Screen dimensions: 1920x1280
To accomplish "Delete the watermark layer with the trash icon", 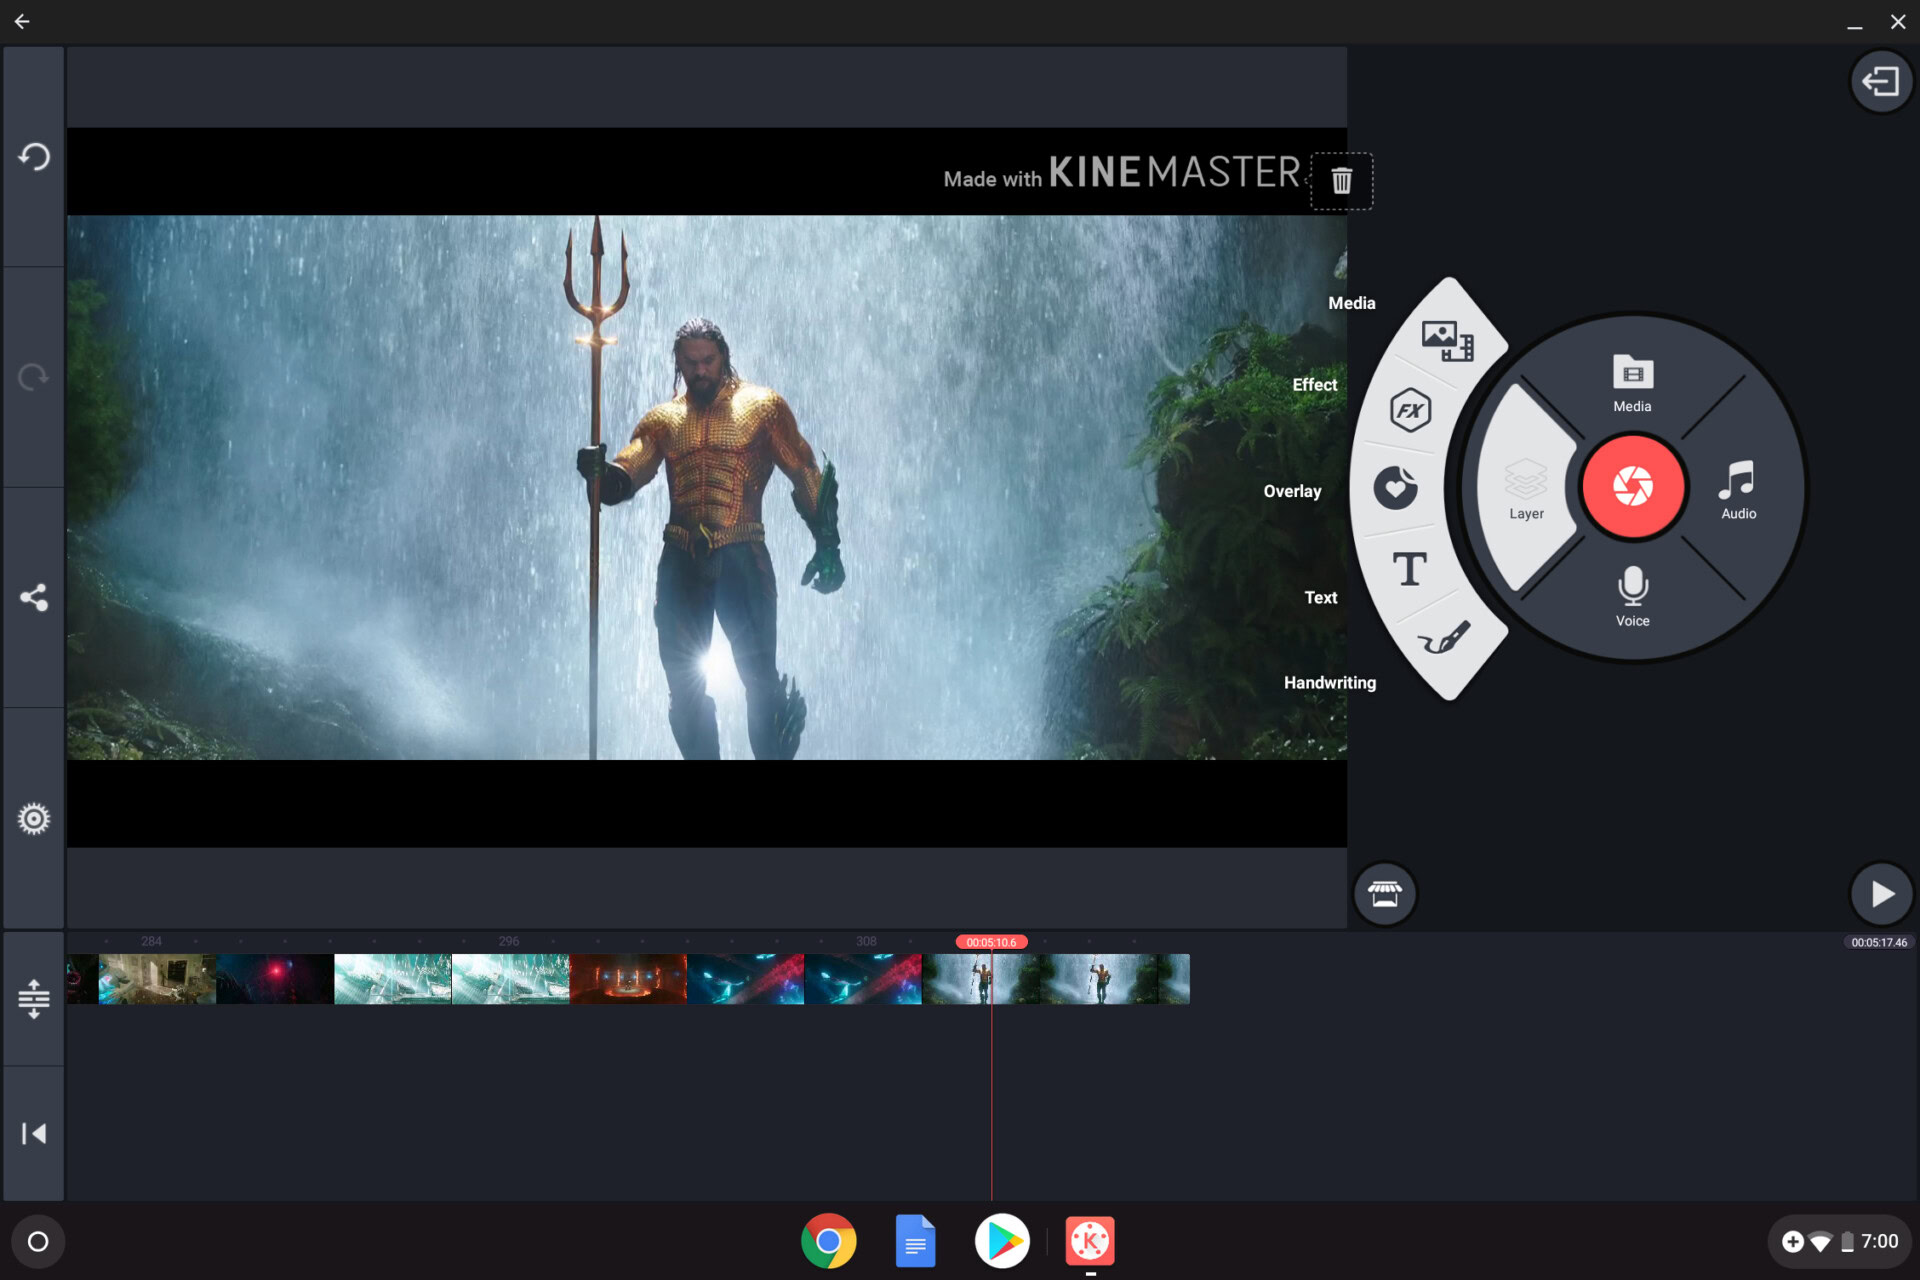I will [x=1341, y=181].
